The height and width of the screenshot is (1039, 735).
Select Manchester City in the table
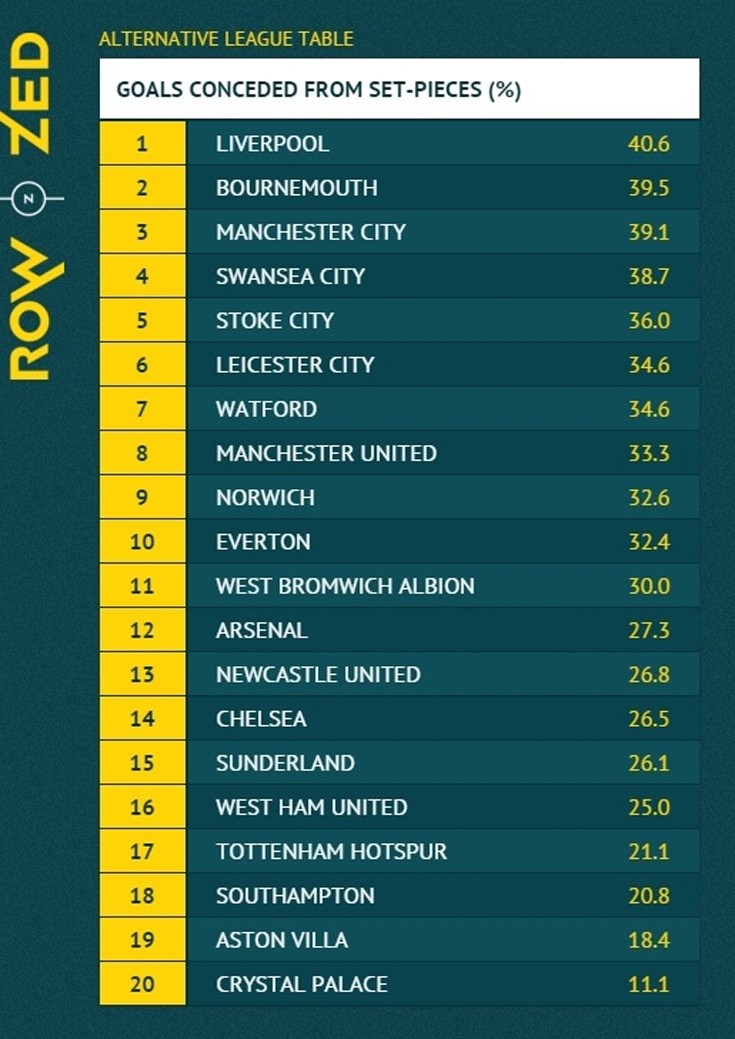click(x=310, y=232)
